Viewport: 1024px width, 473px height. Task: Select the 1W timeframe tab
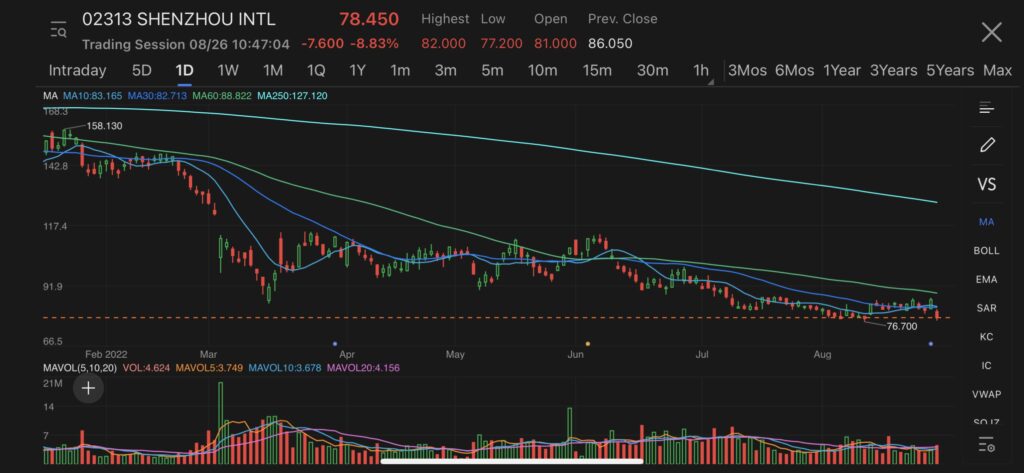pyautogui.click(x=228, y=71)
